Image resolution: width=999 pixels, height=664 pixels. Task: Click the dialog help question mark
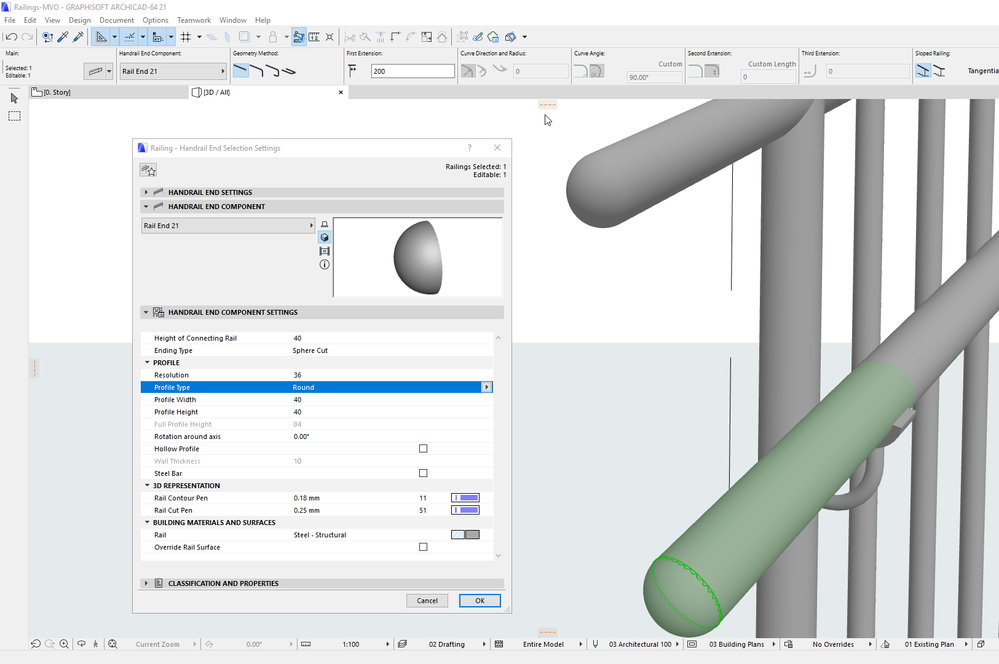[x=470, y=148]
